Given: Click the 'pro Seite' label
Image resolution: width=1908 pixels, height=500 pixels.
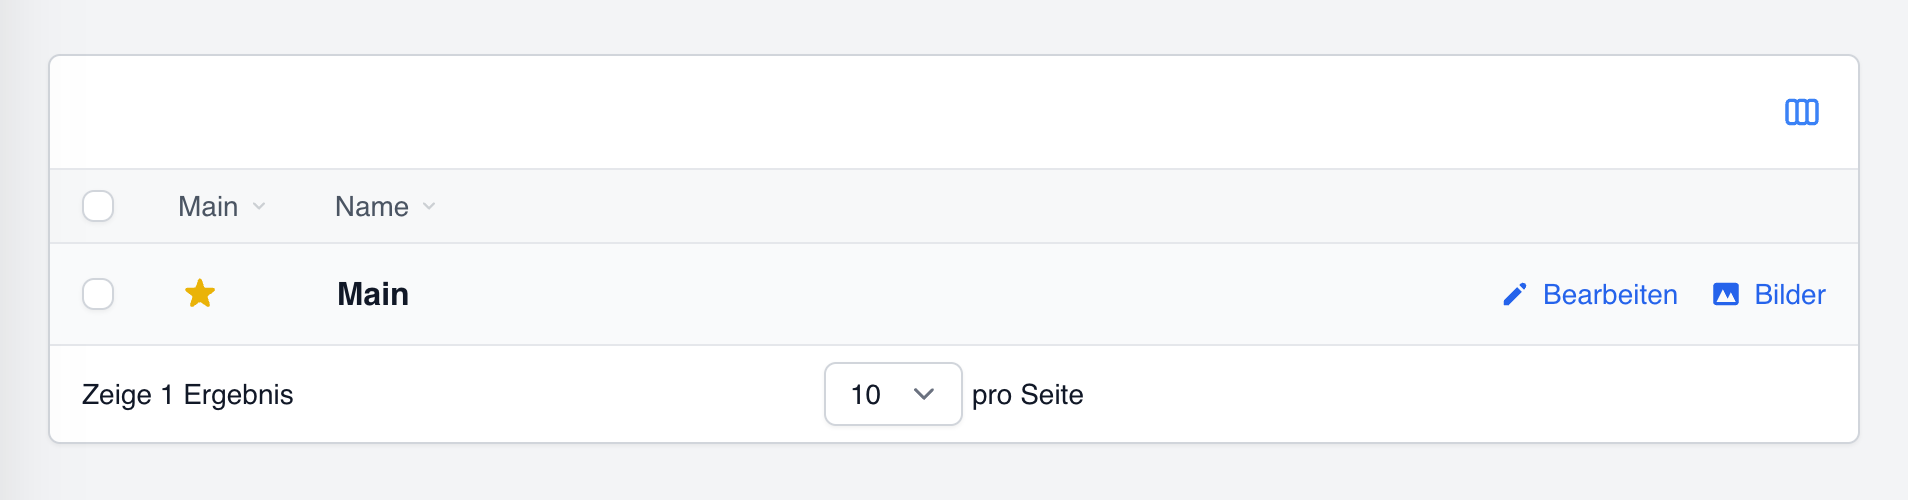Looking at the screenshot, I should 1028,395.
